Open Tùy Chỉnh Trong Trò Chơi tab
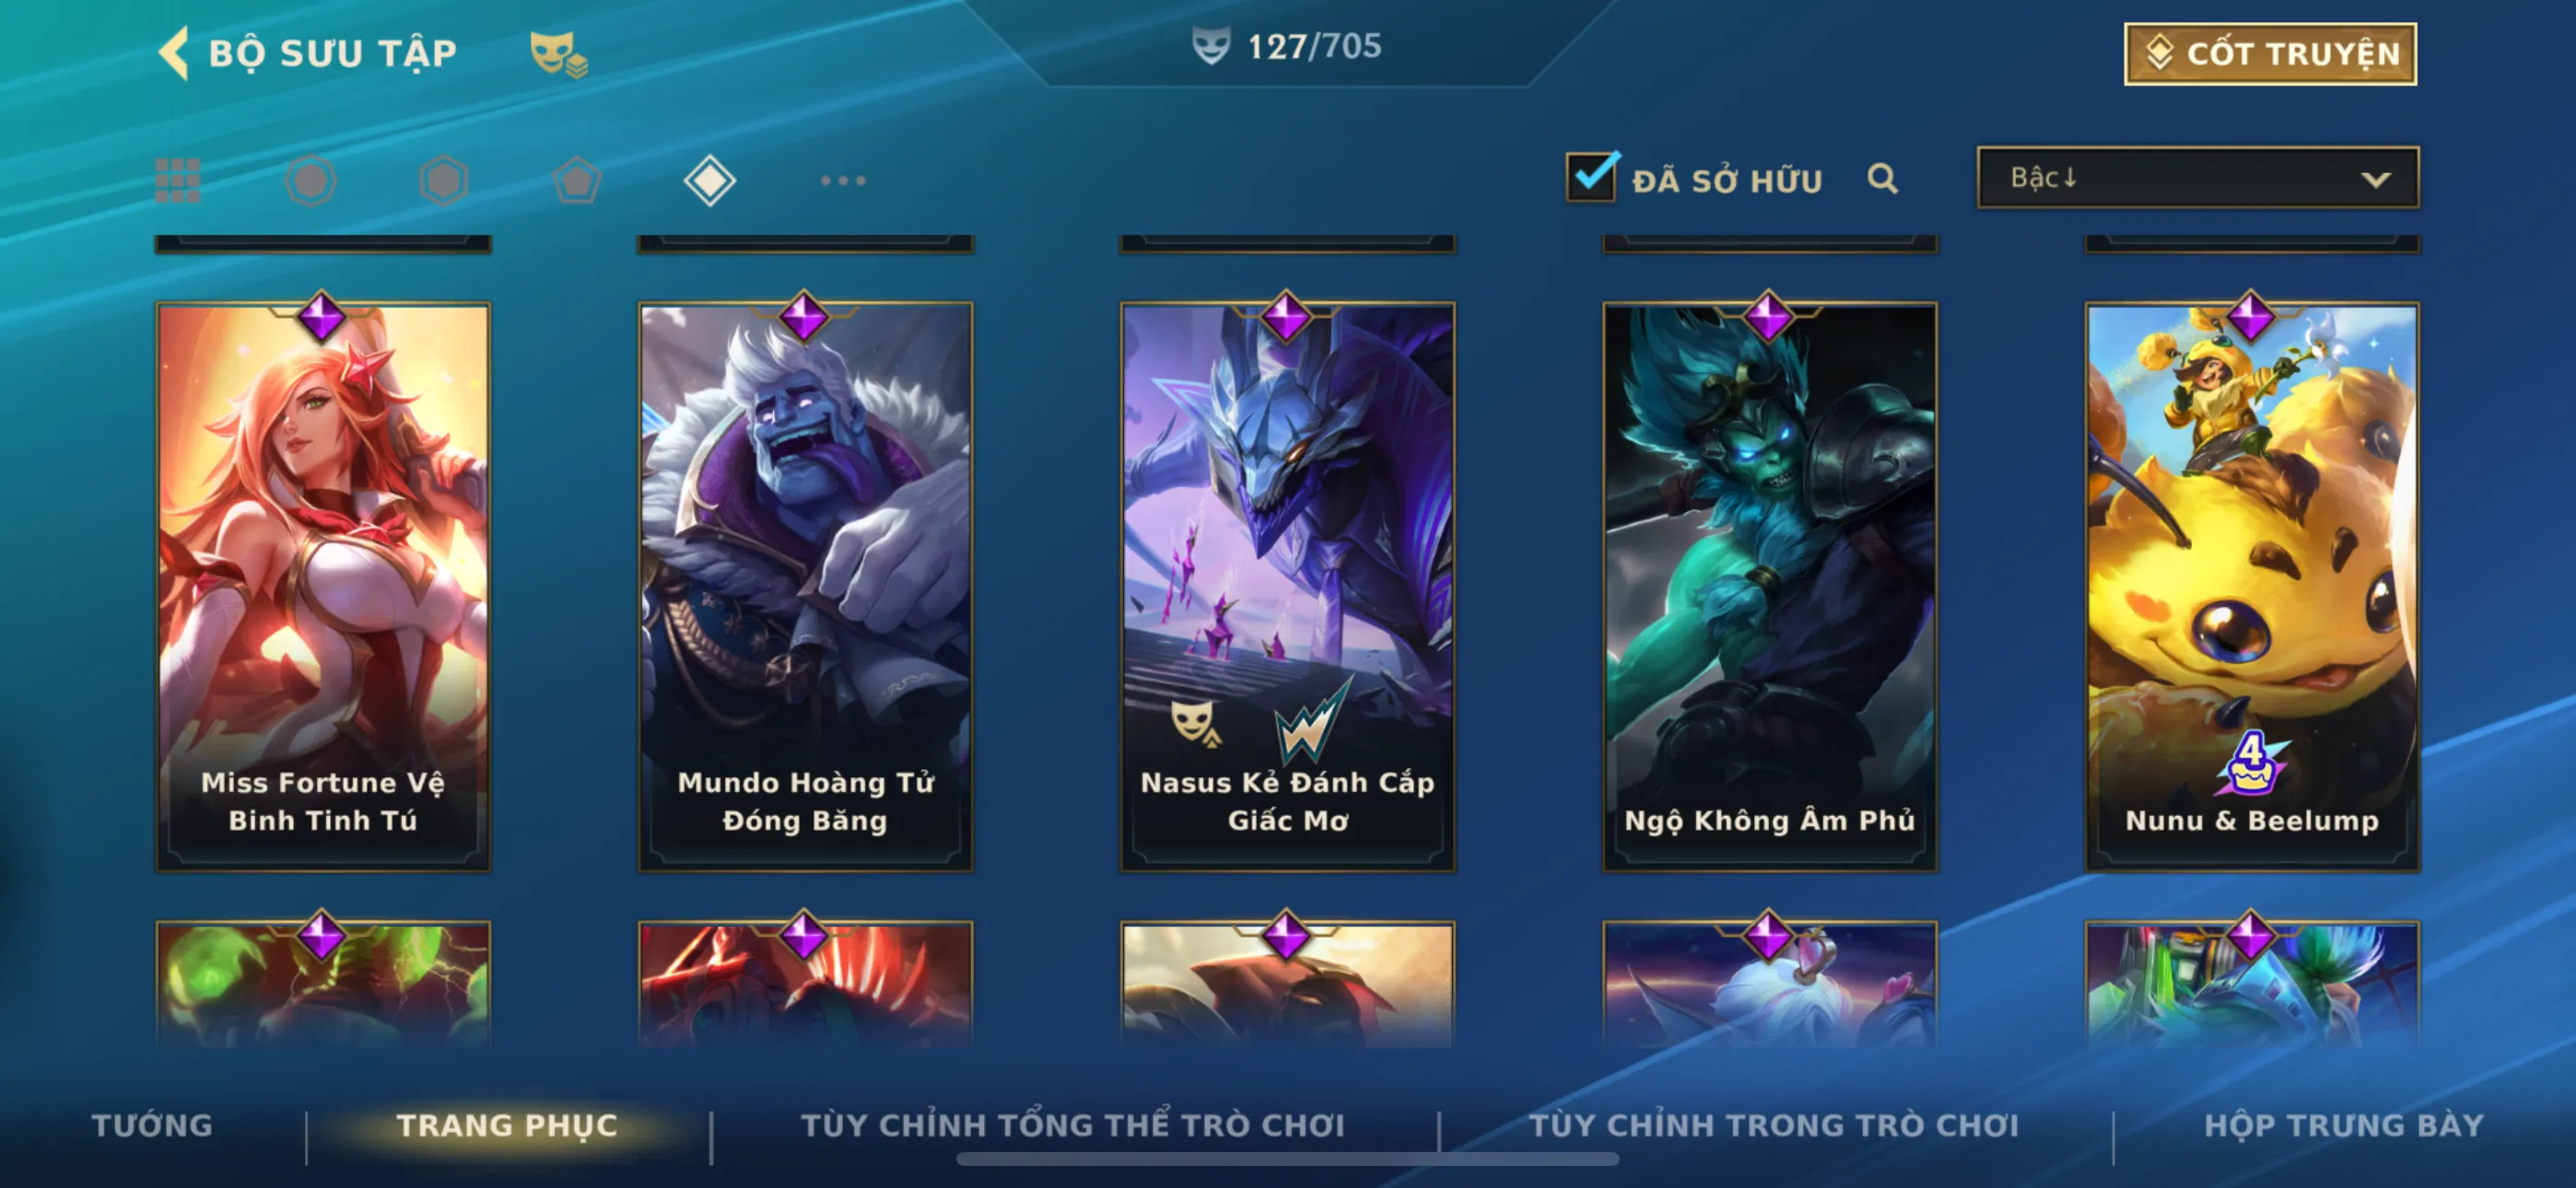Viewport: 2576px width, 1188px height. coord(1774,1125)
